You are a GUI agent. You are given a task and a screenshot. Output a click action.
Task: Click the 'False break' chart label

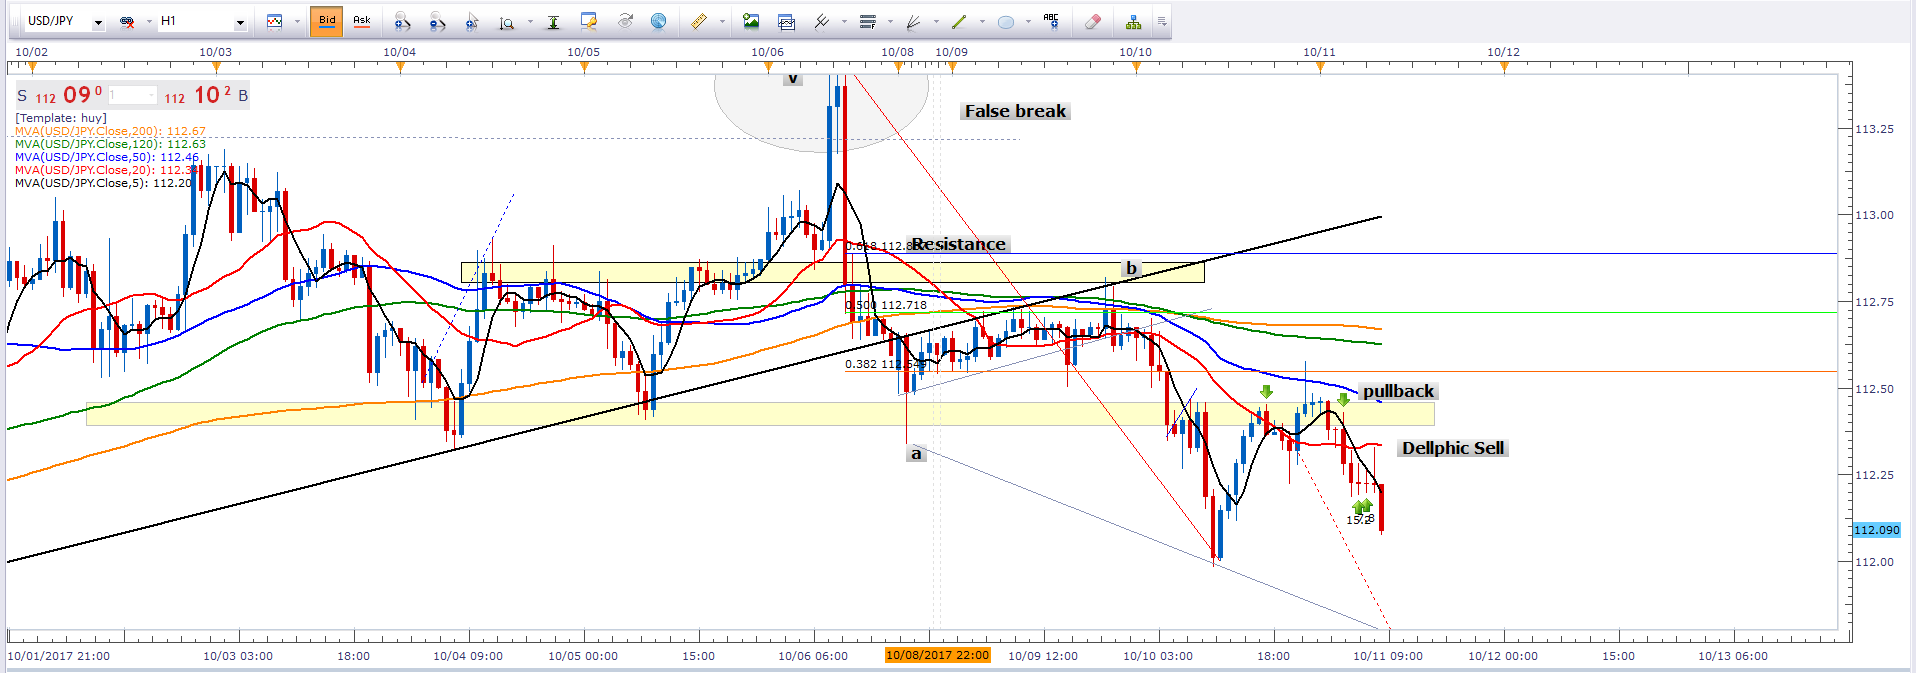(x=1015, y=111)
